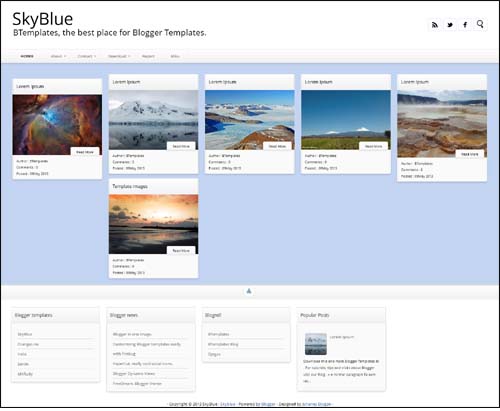Screen dimensions: 500x411
Task: Open Lorem Ipsum title above the nebula image
Action: 30,86
